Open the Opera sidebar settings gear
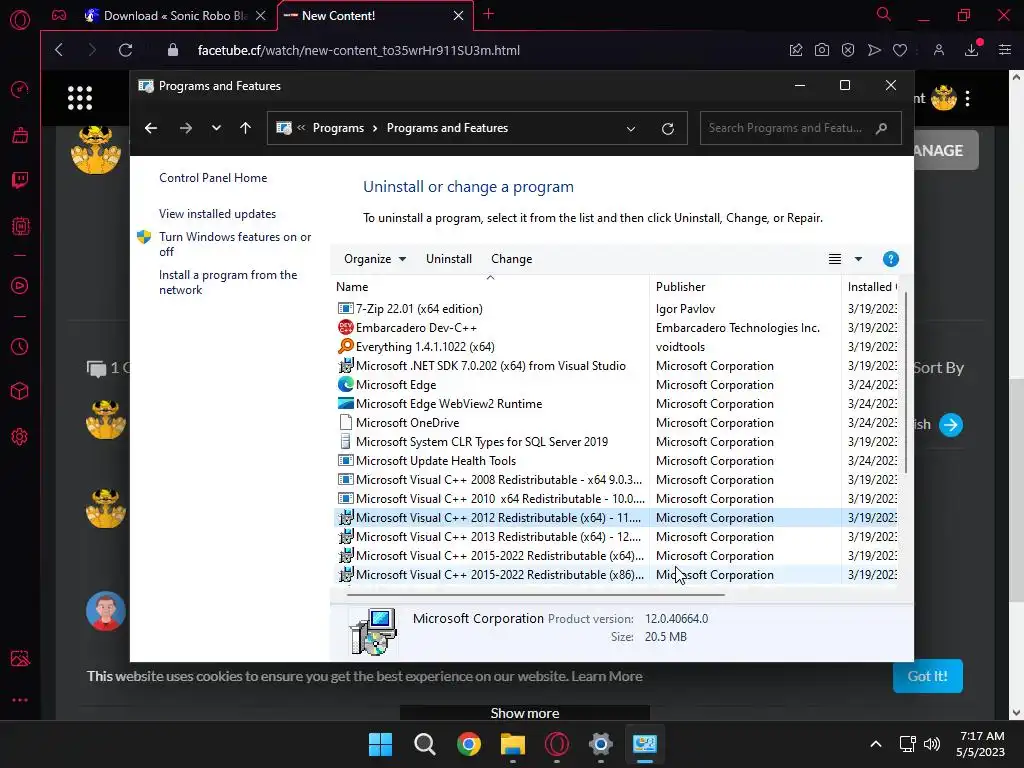 20,436
